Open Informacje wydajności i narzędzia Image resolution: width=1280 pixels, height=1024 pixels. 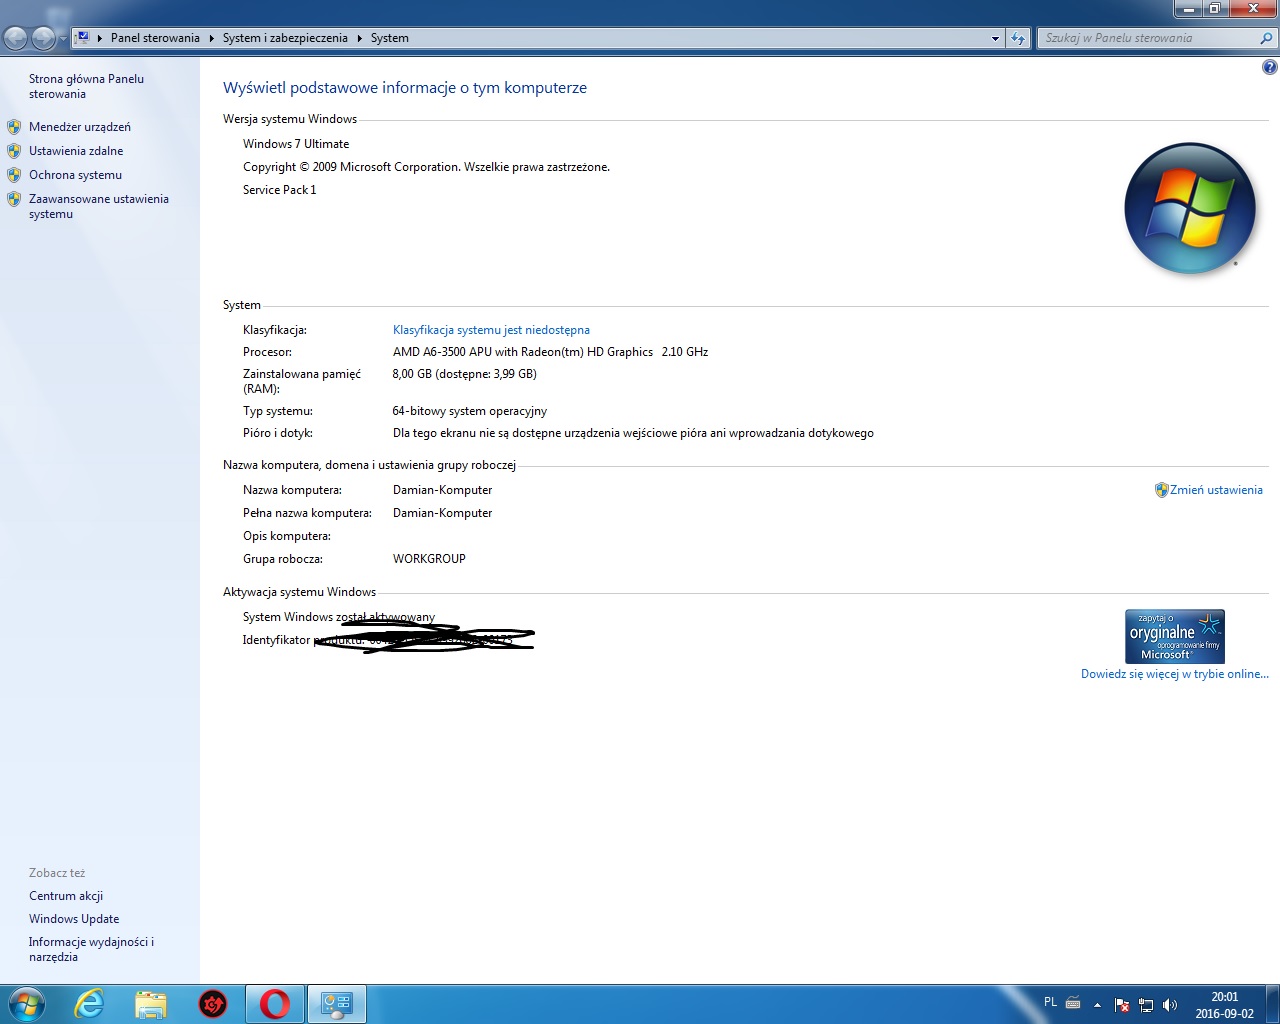[91, 949]
